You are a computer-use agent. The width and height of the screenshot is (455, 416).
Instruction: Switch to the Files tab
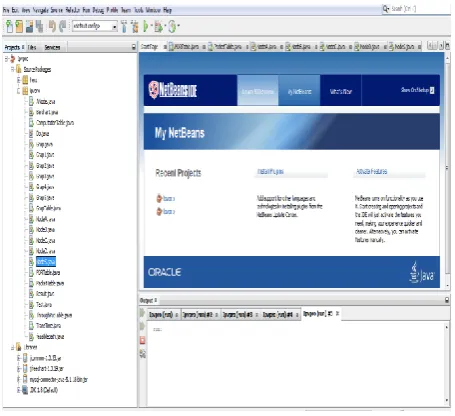(32, 47)
